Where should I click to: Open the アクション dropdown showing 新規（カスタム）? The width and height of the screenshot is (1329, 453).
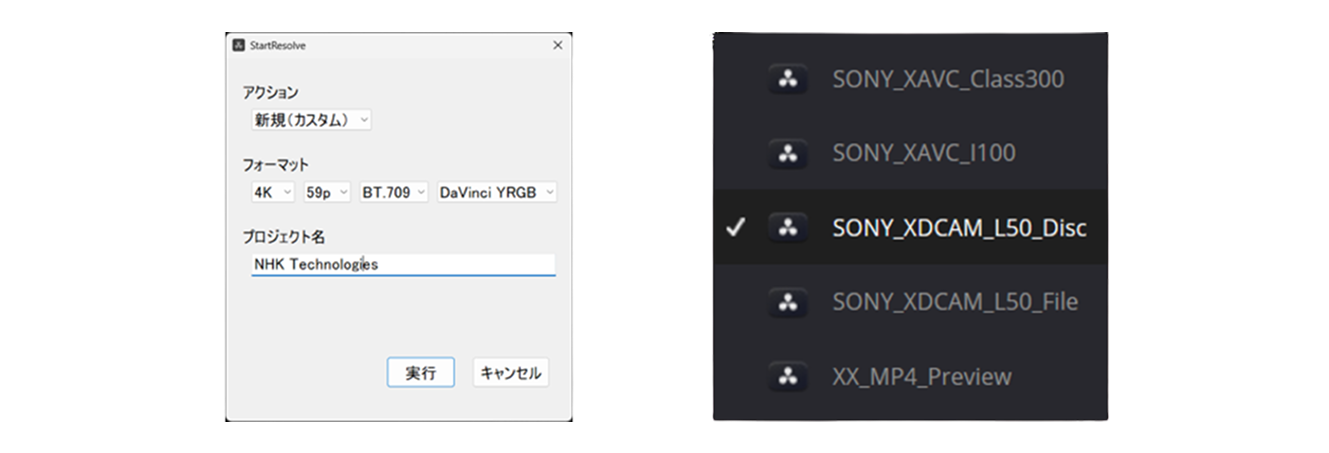pos(310,120)
